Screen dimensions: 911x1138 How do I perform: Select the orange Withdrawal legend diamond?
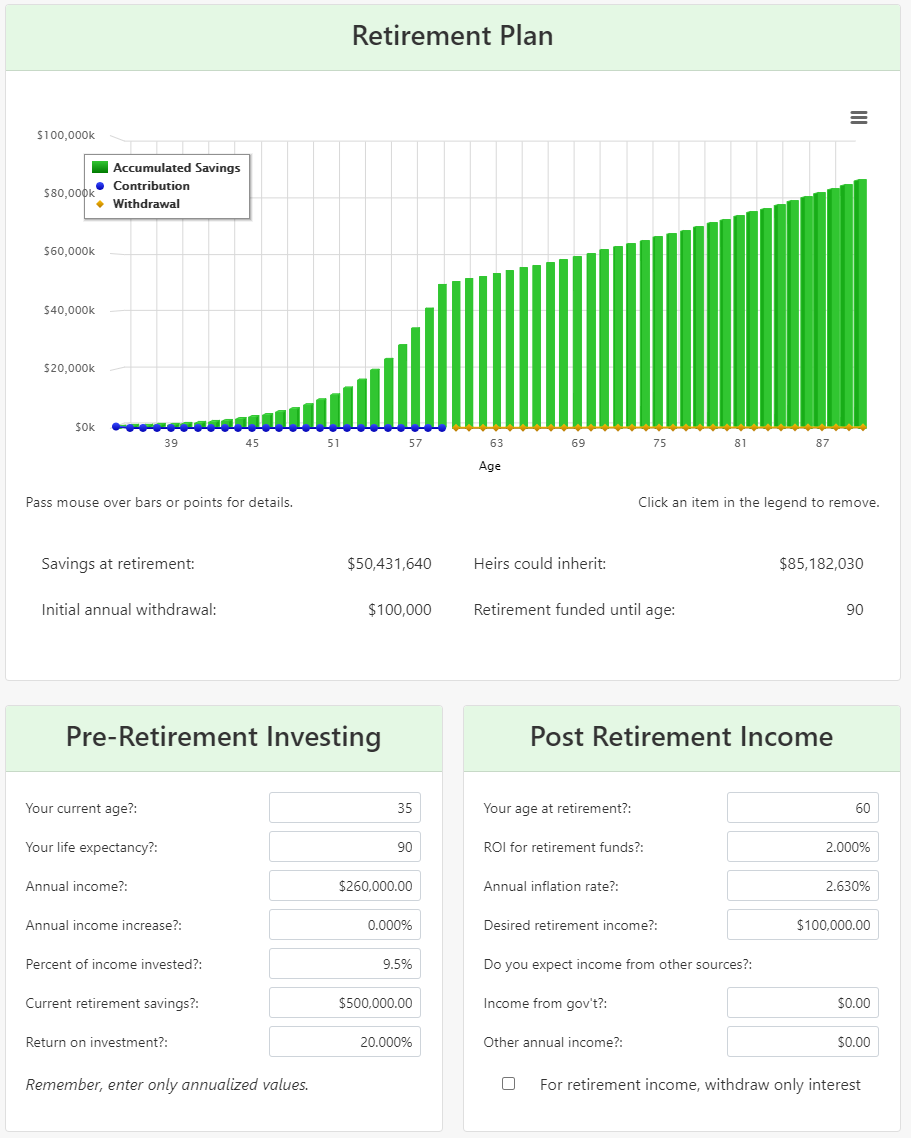100,204
